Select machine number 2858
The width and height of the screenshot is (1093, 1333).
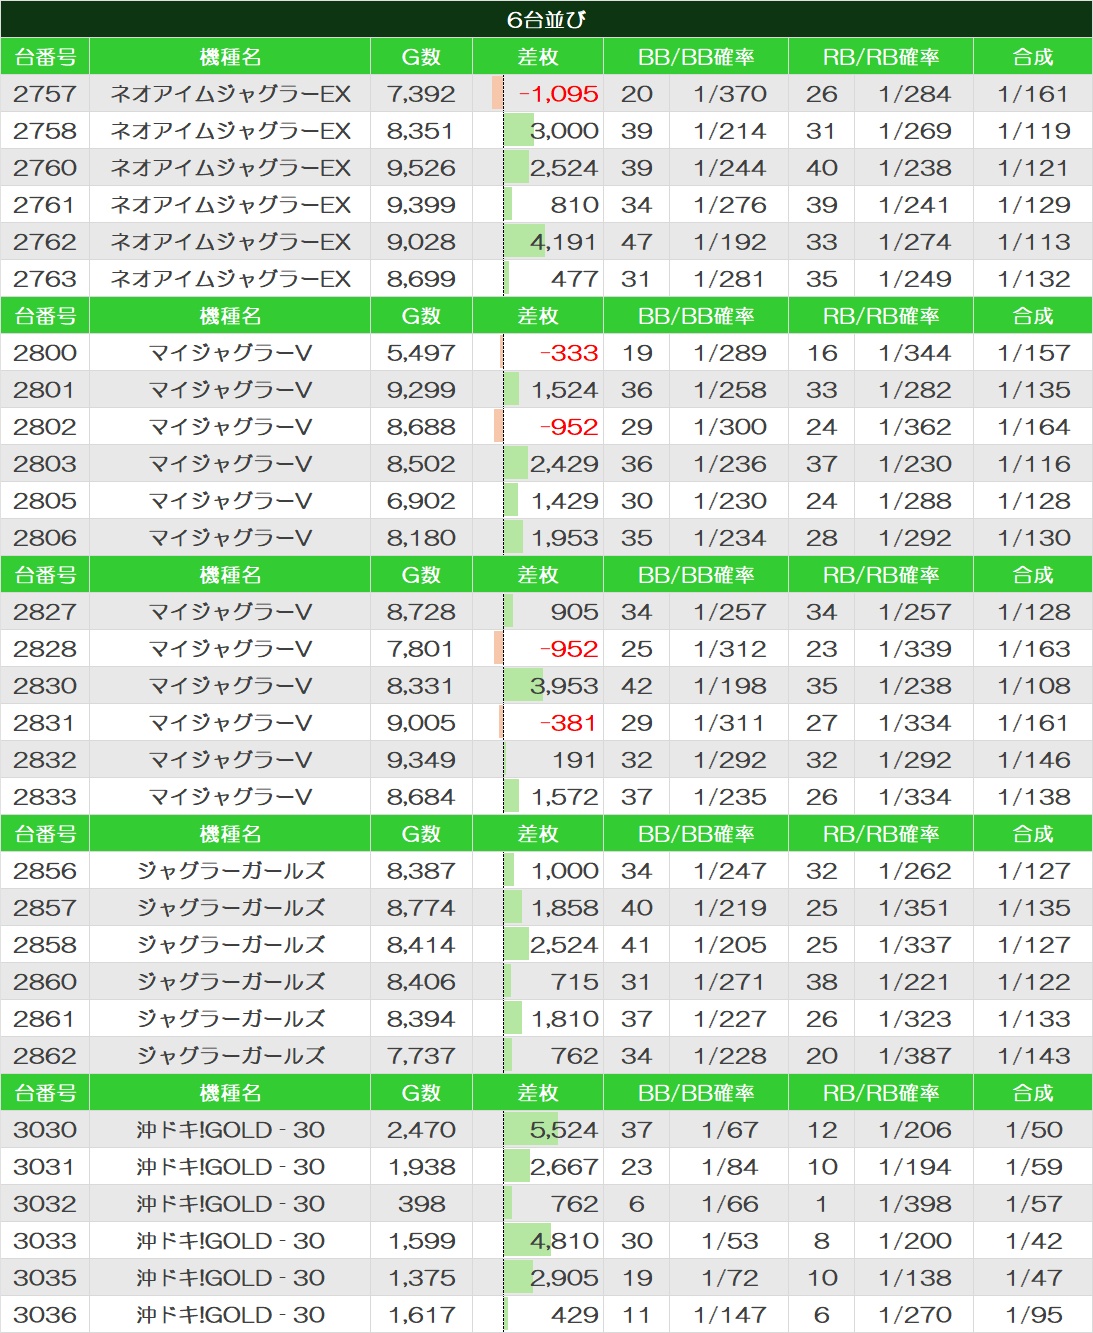45,945
